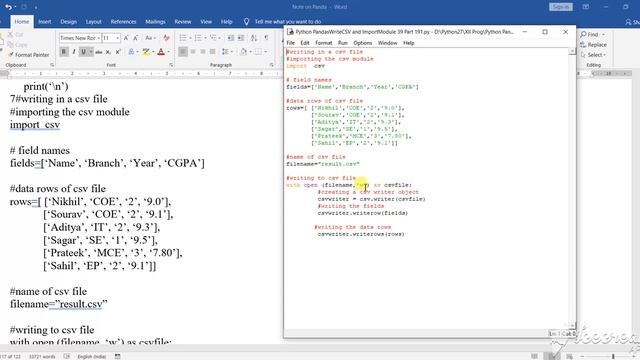Open highlight color dropdown arrow
The width and height of the screenshot is (640, 360).
tap(153, 52)
